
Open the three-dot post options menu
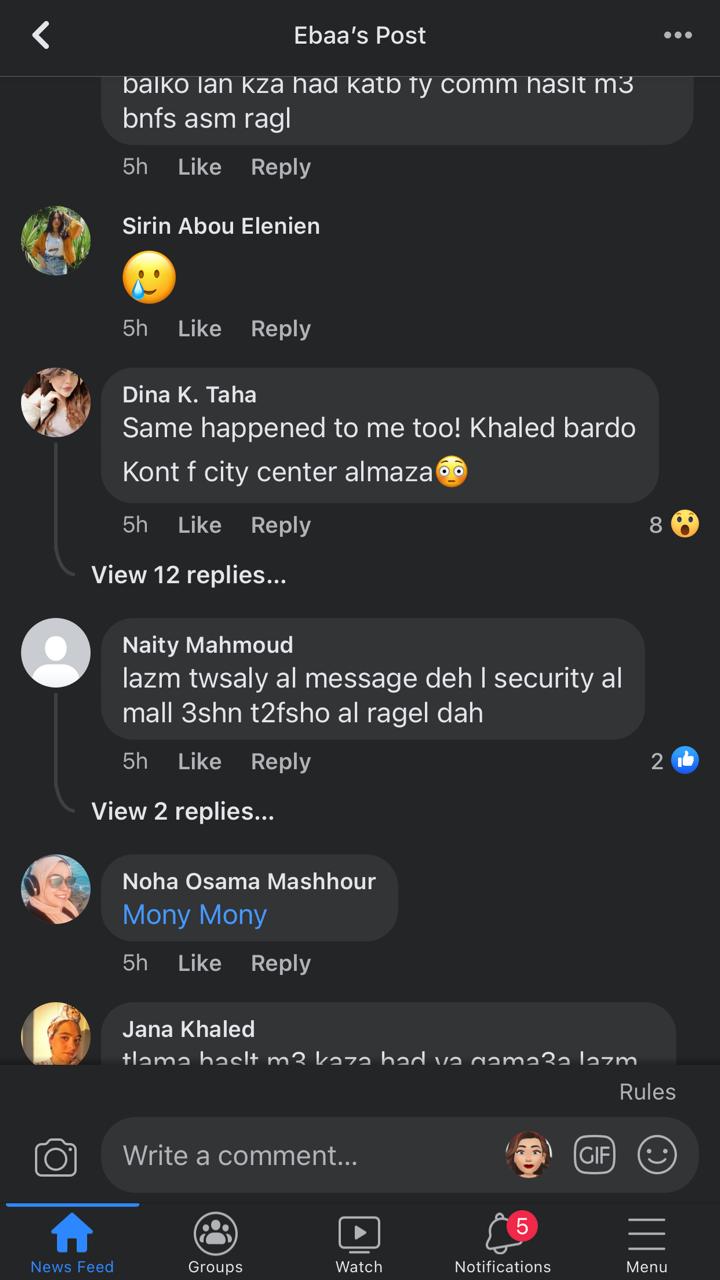pos(677,36)
